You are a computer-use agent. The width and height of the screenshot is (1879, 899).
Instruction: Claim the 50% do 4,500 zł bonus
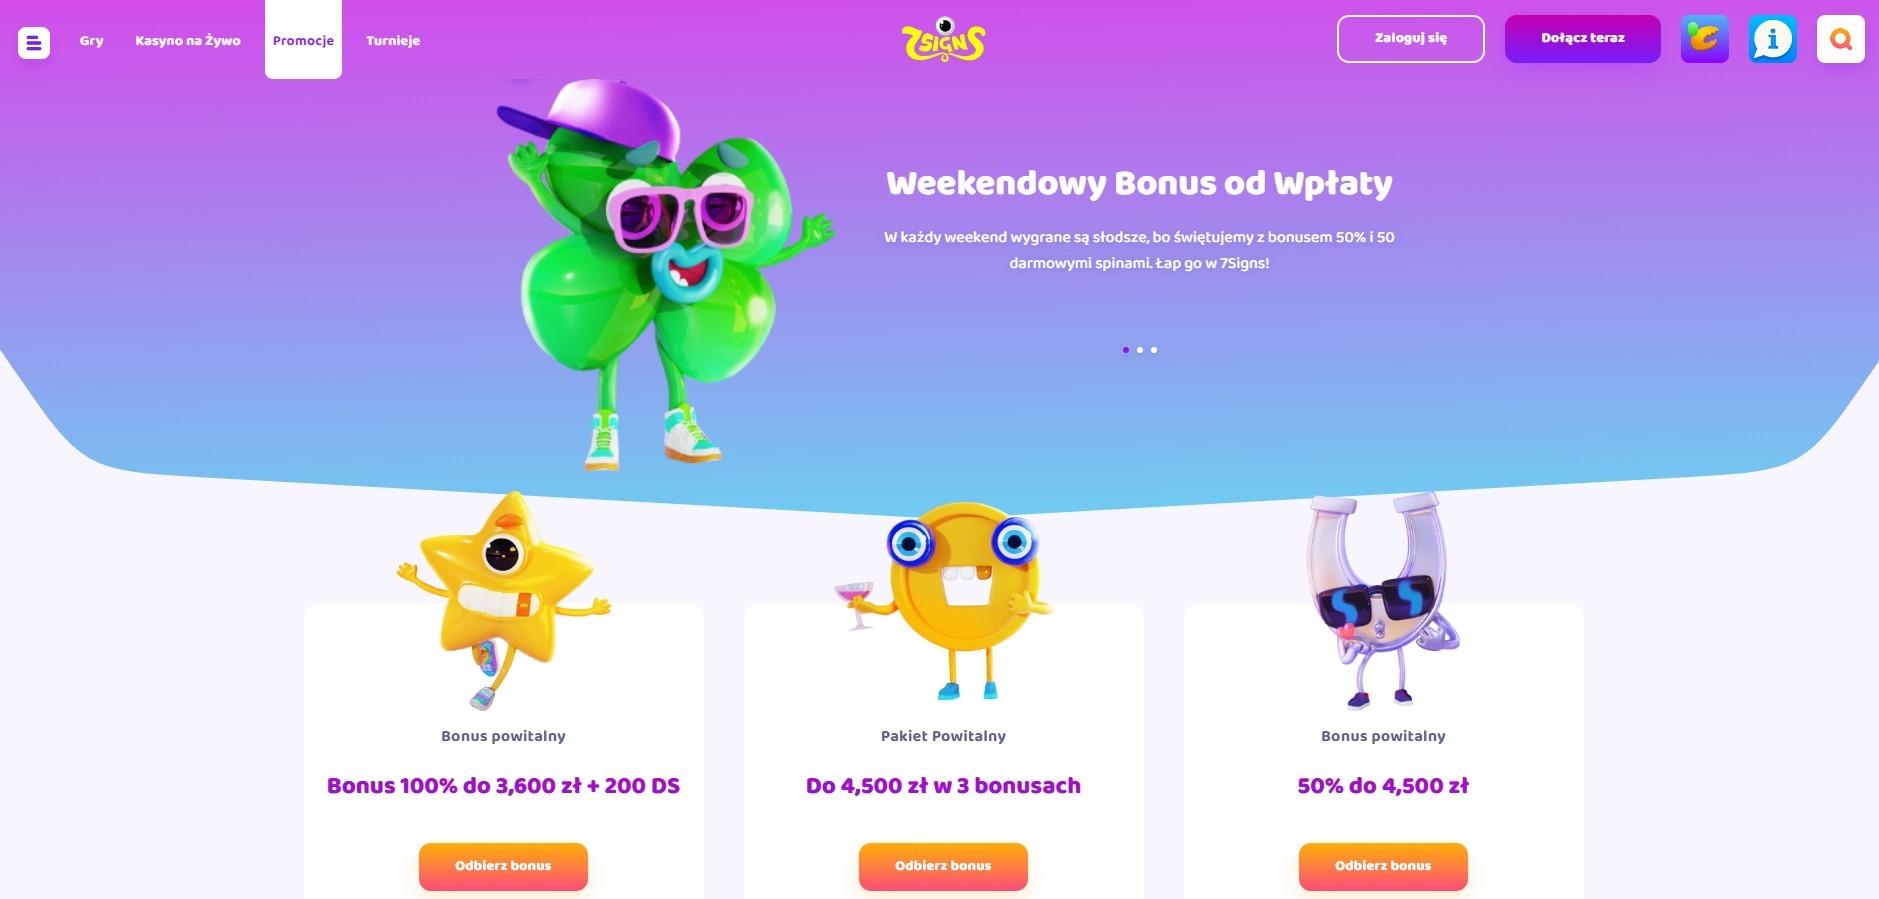click(x=1383, y=866)
